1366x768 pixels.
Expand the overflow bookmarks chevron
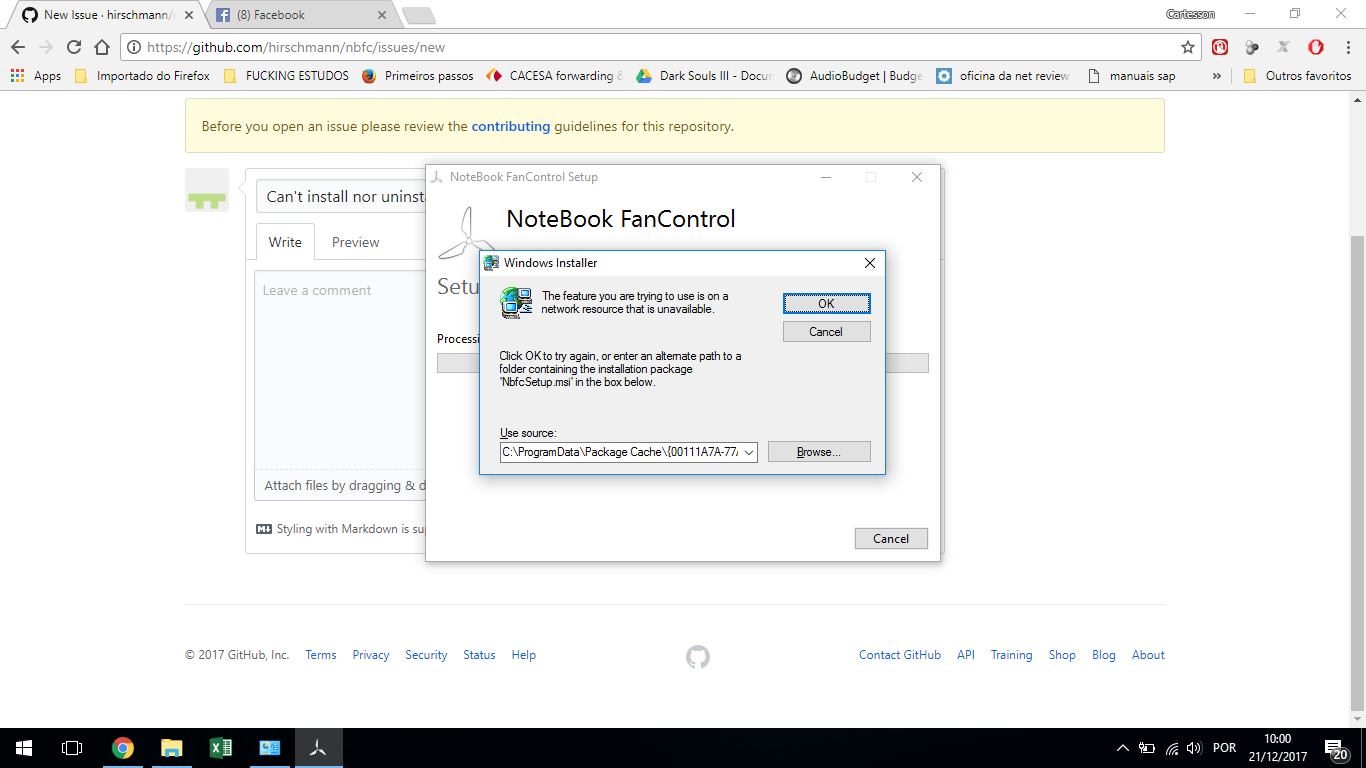[1218, 75]
